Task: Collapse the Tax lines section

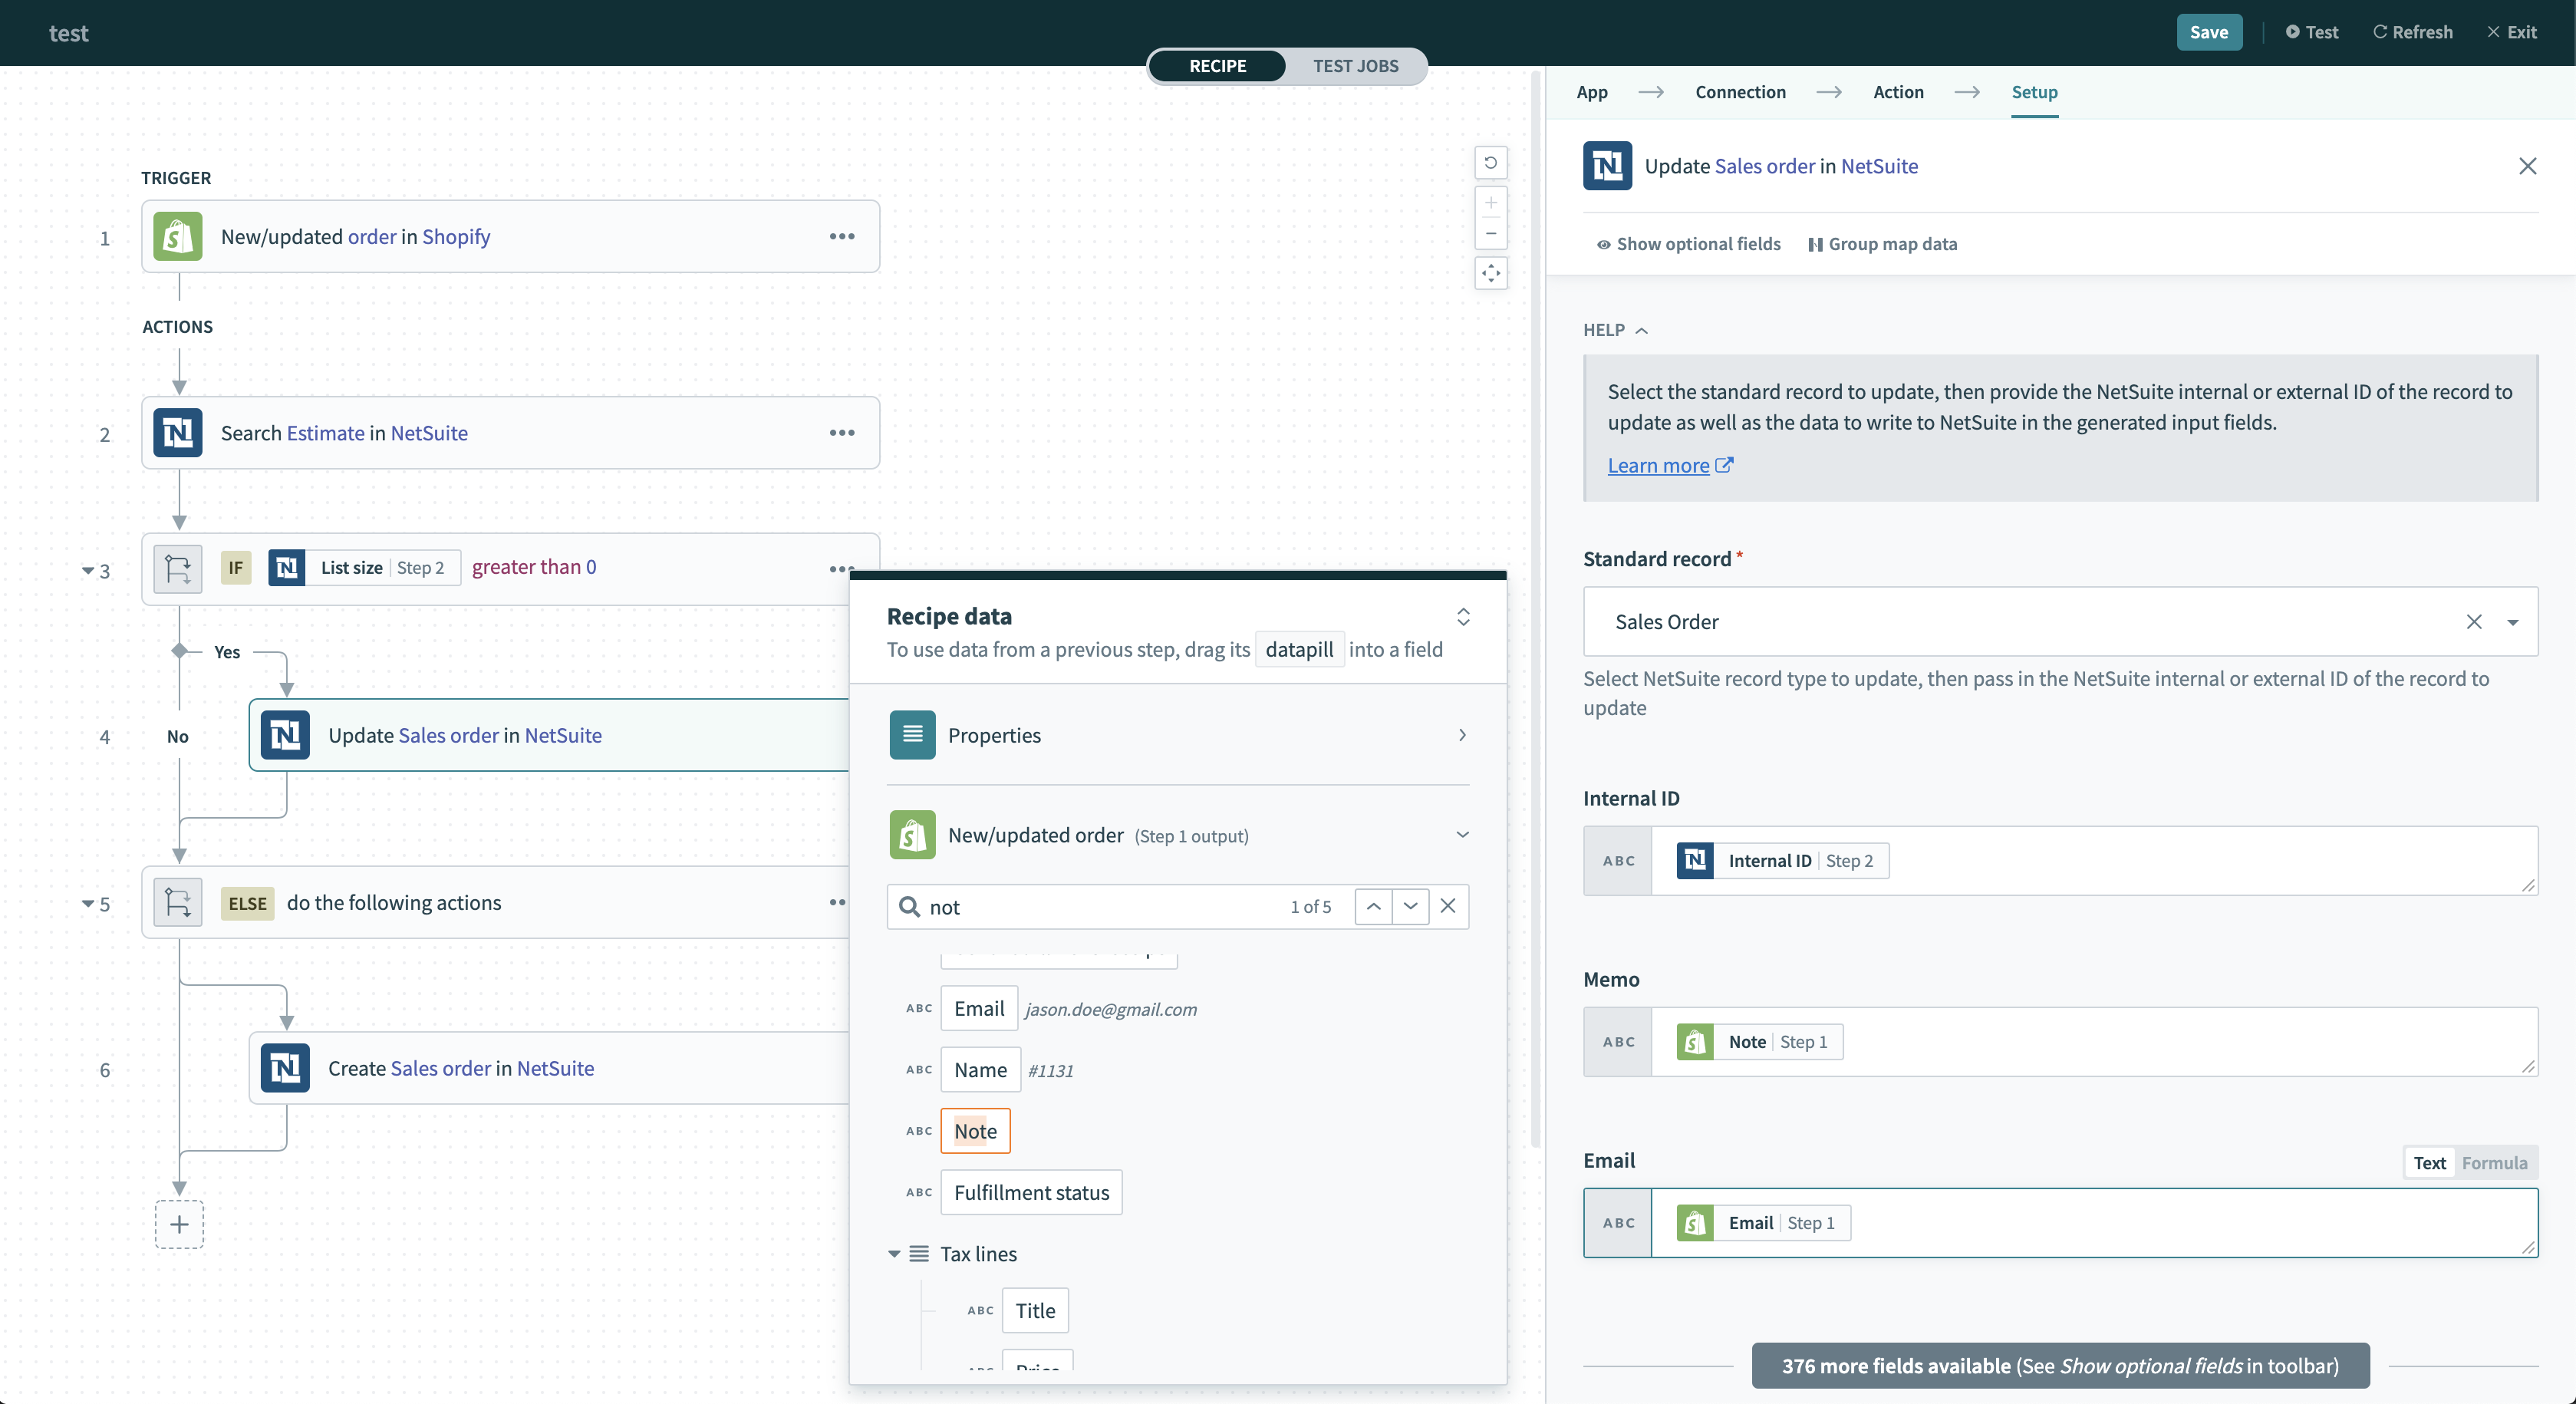Action: point(893,1254)
